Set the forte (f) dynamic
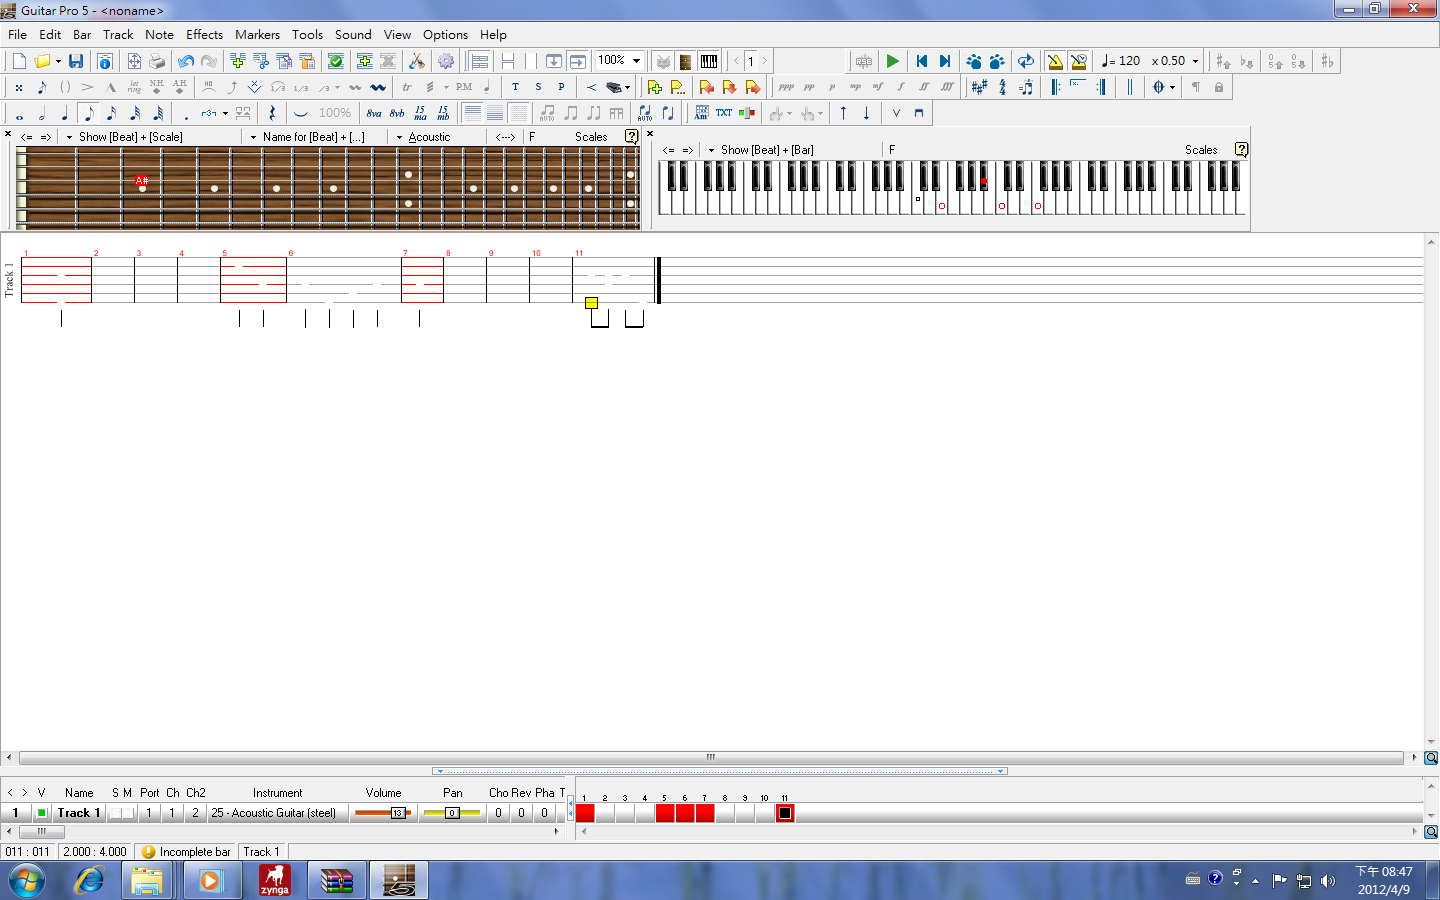The height and width of the screenshot is (900, 1440). pyautogui.click(x=901, y=87)
